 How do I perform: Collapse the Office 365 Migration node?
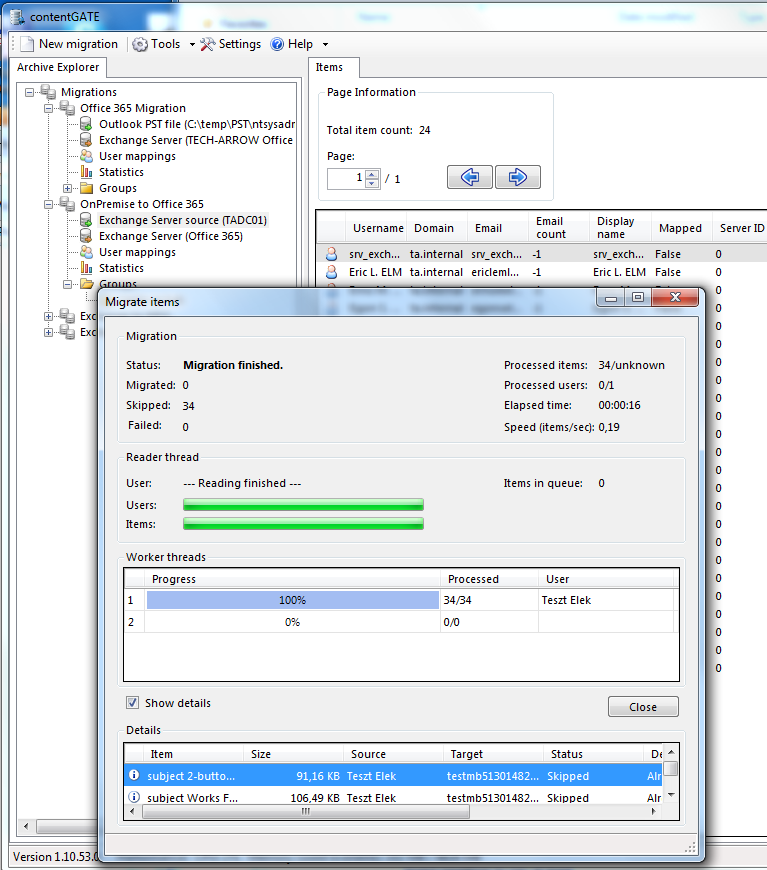click(x=49, y=109)
